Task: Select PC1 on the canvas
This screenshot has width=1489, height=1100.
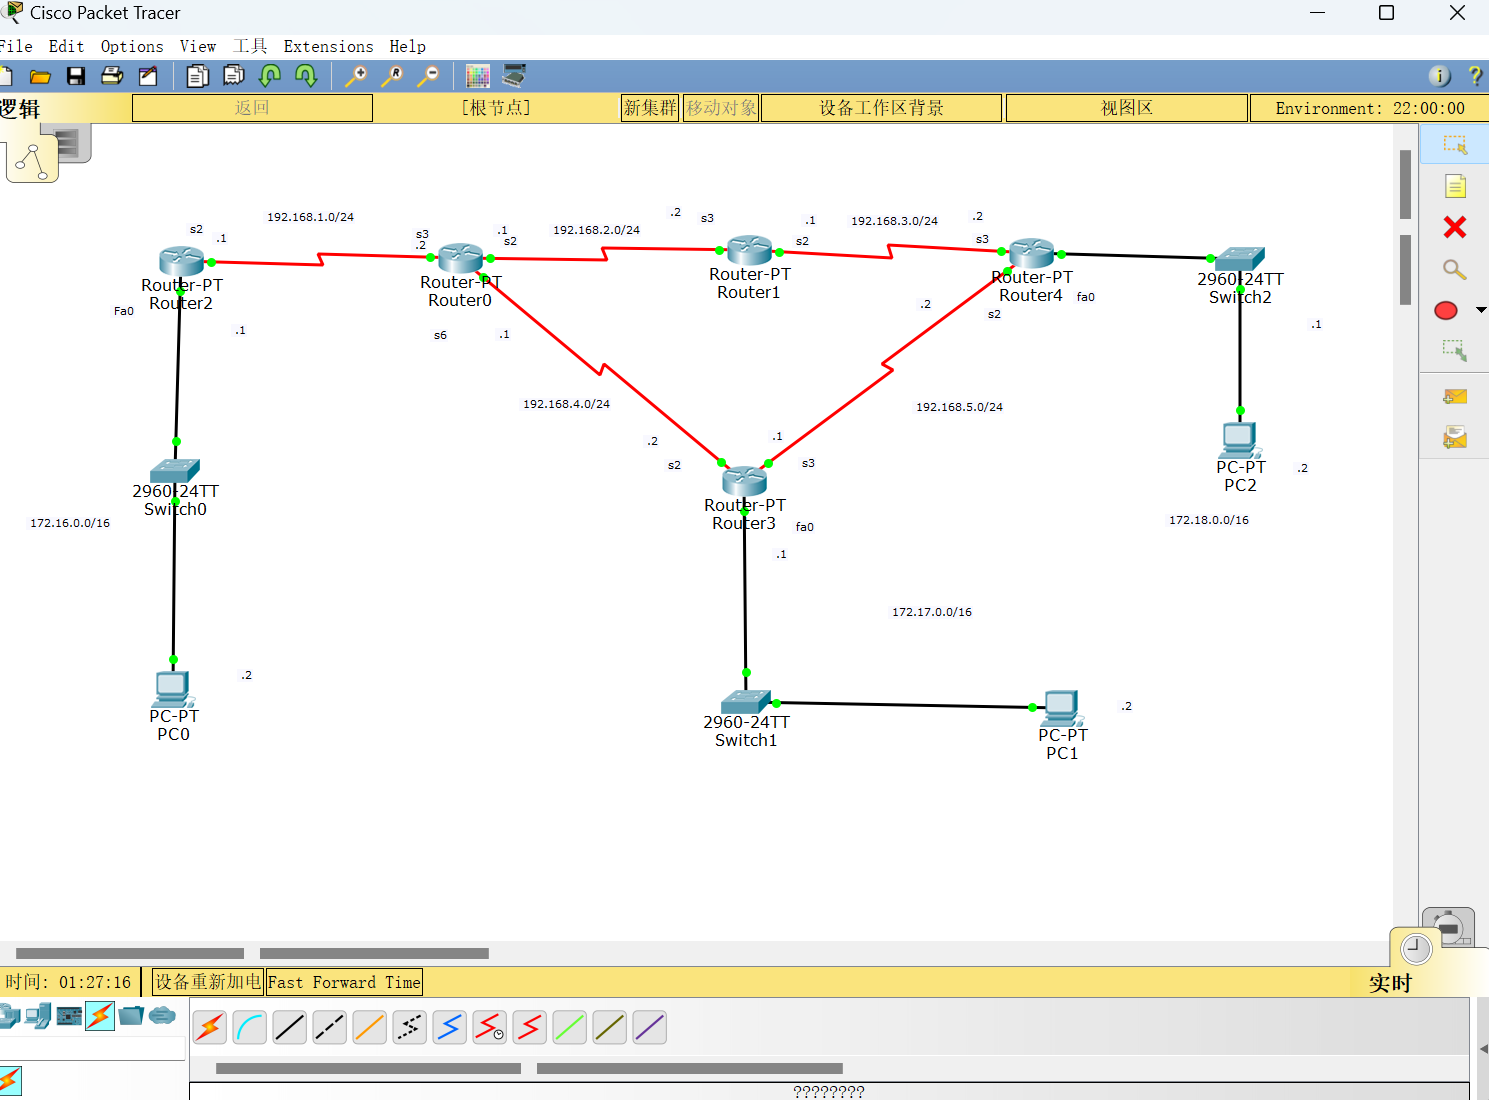Action: [x=1061, y=709]
